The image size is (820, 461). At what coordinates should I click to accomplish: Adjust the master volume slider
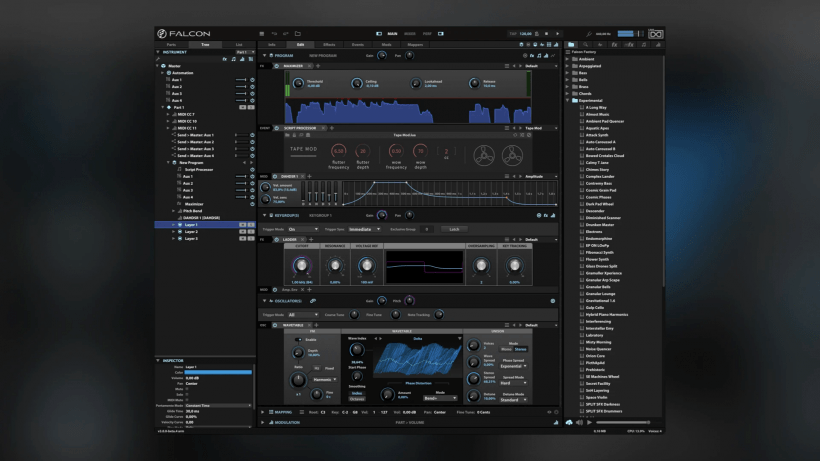pyautogui.click(x=631, y=33)
